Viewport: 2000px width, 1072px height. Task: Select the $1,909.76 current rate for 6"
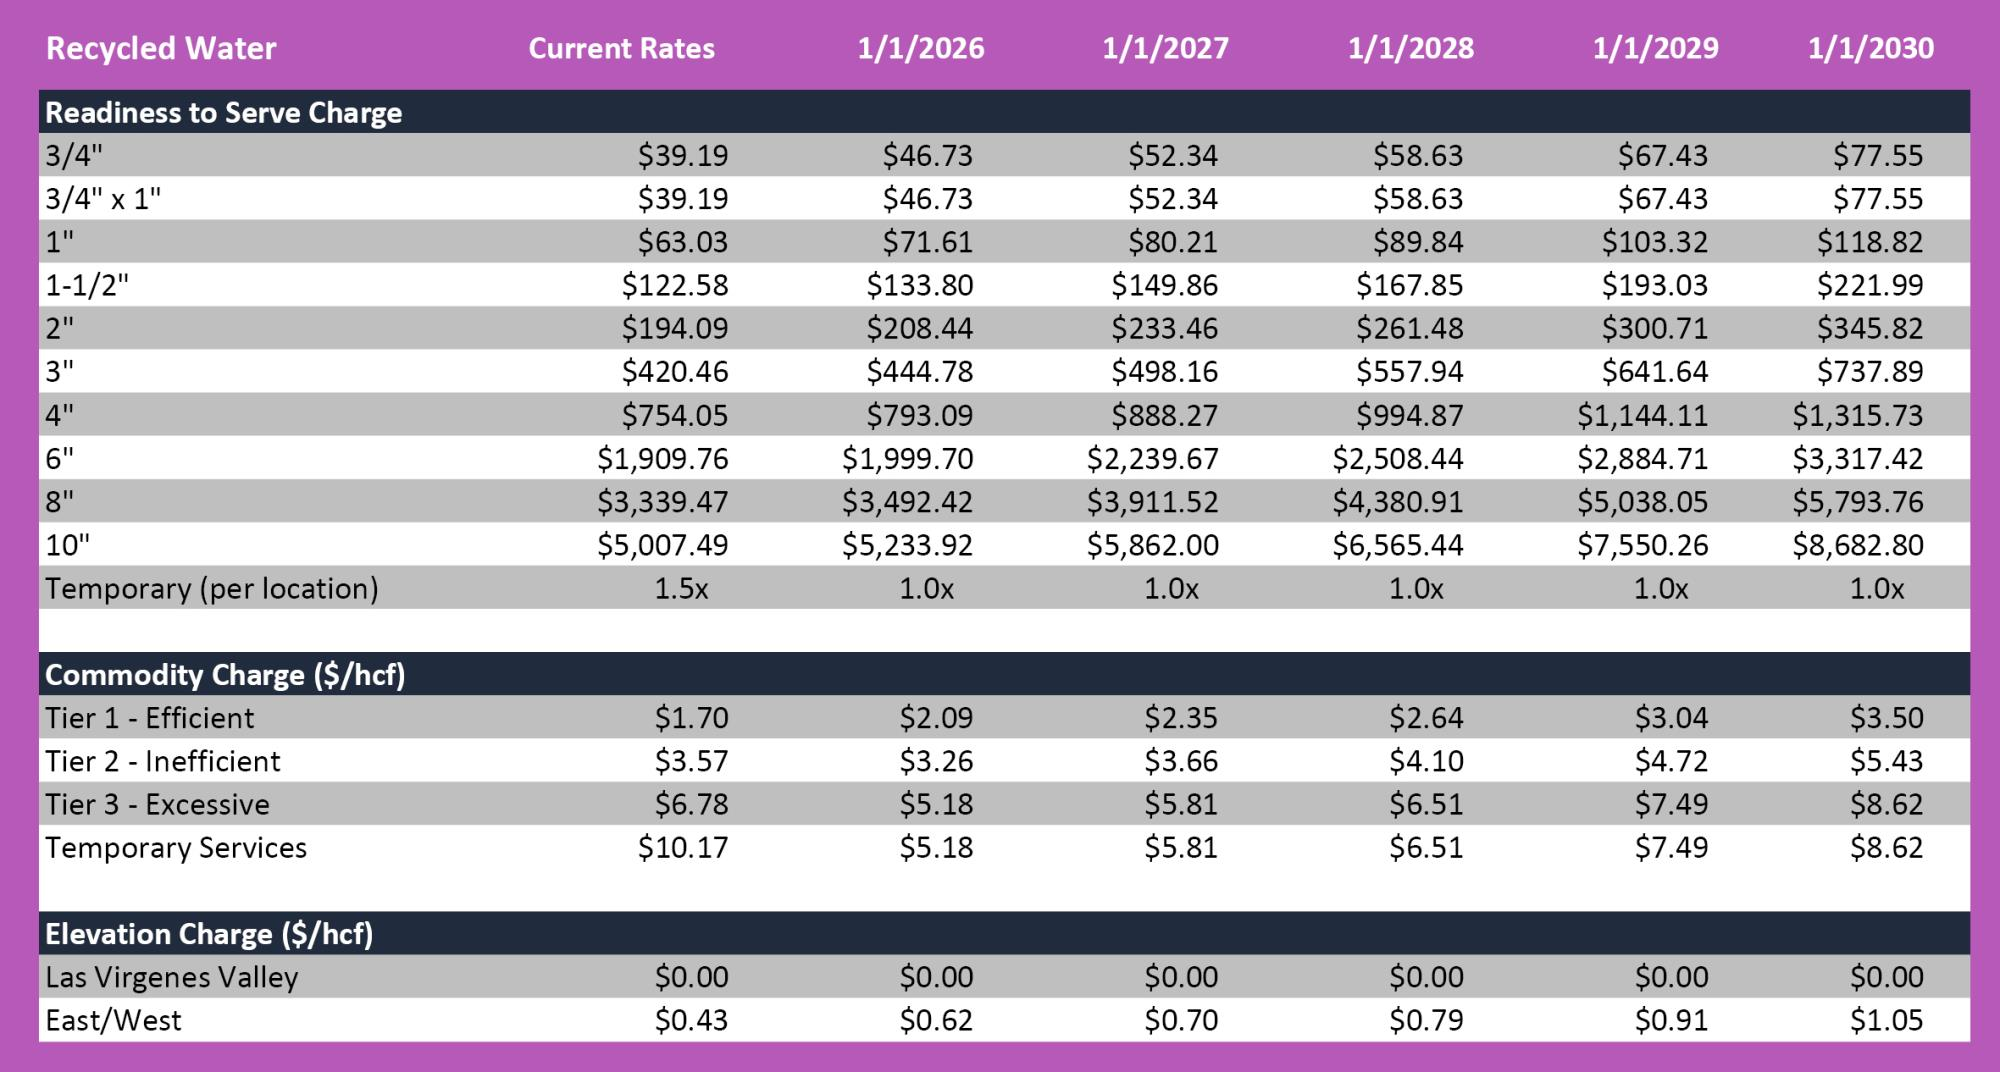tap(662, 458)
